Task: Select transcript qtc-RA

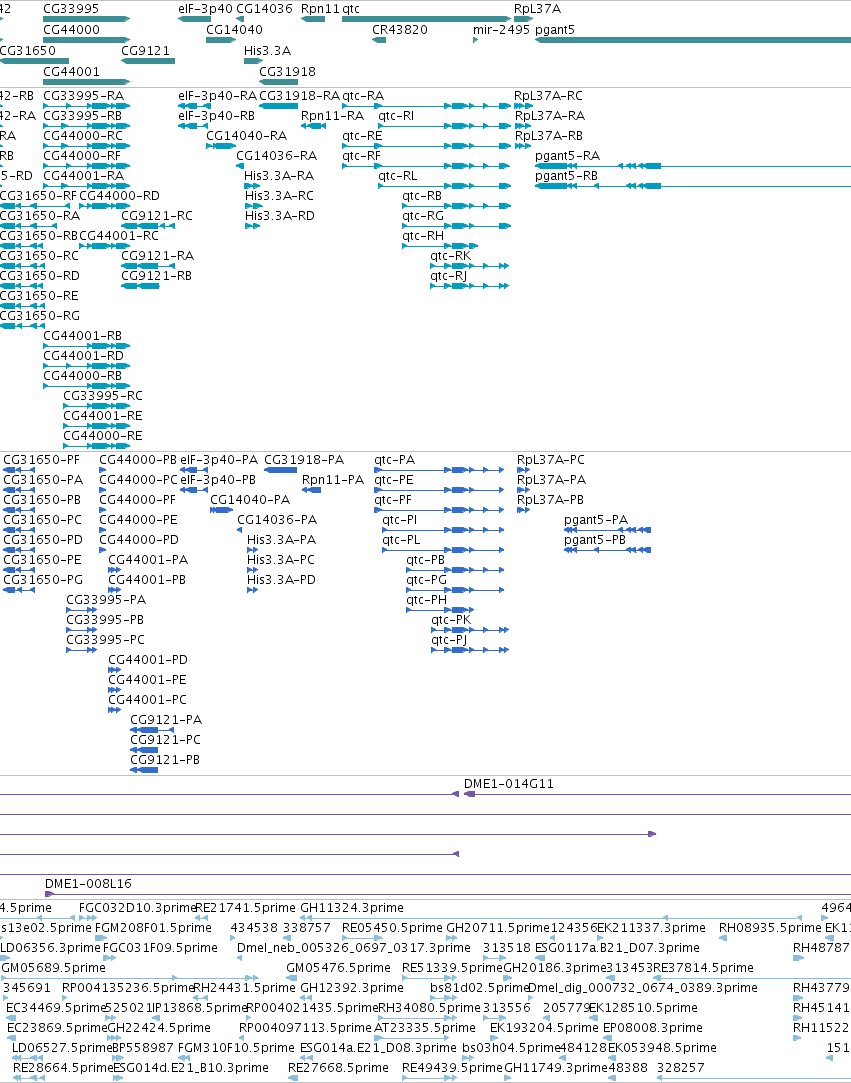Action: coord(363,95)
